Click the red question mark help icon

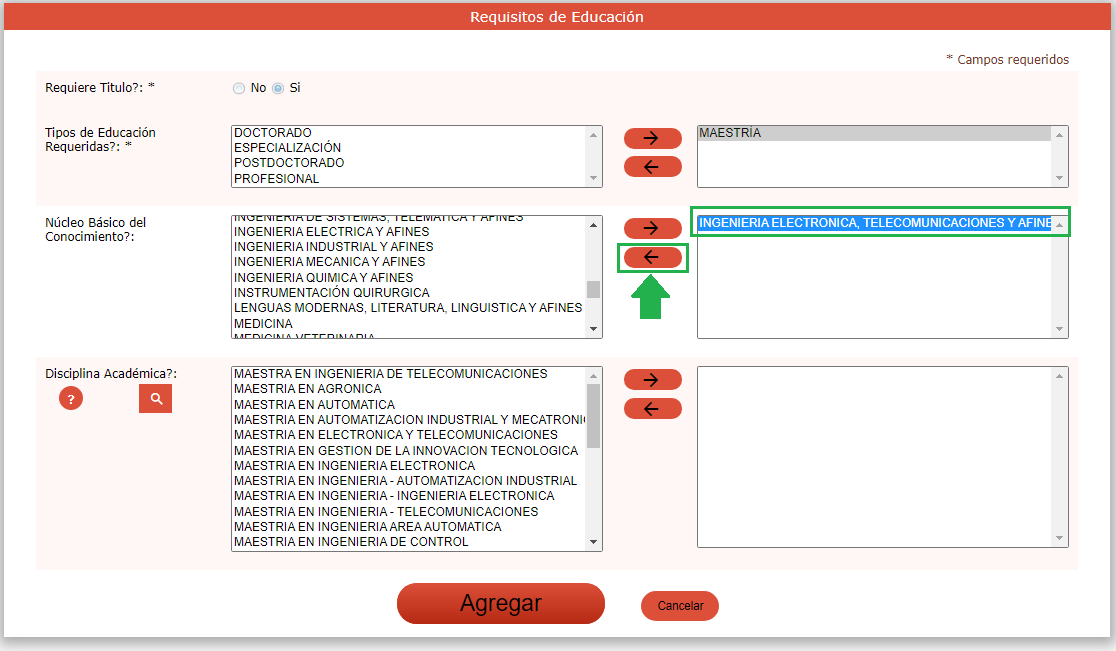(x=70, y=399)
